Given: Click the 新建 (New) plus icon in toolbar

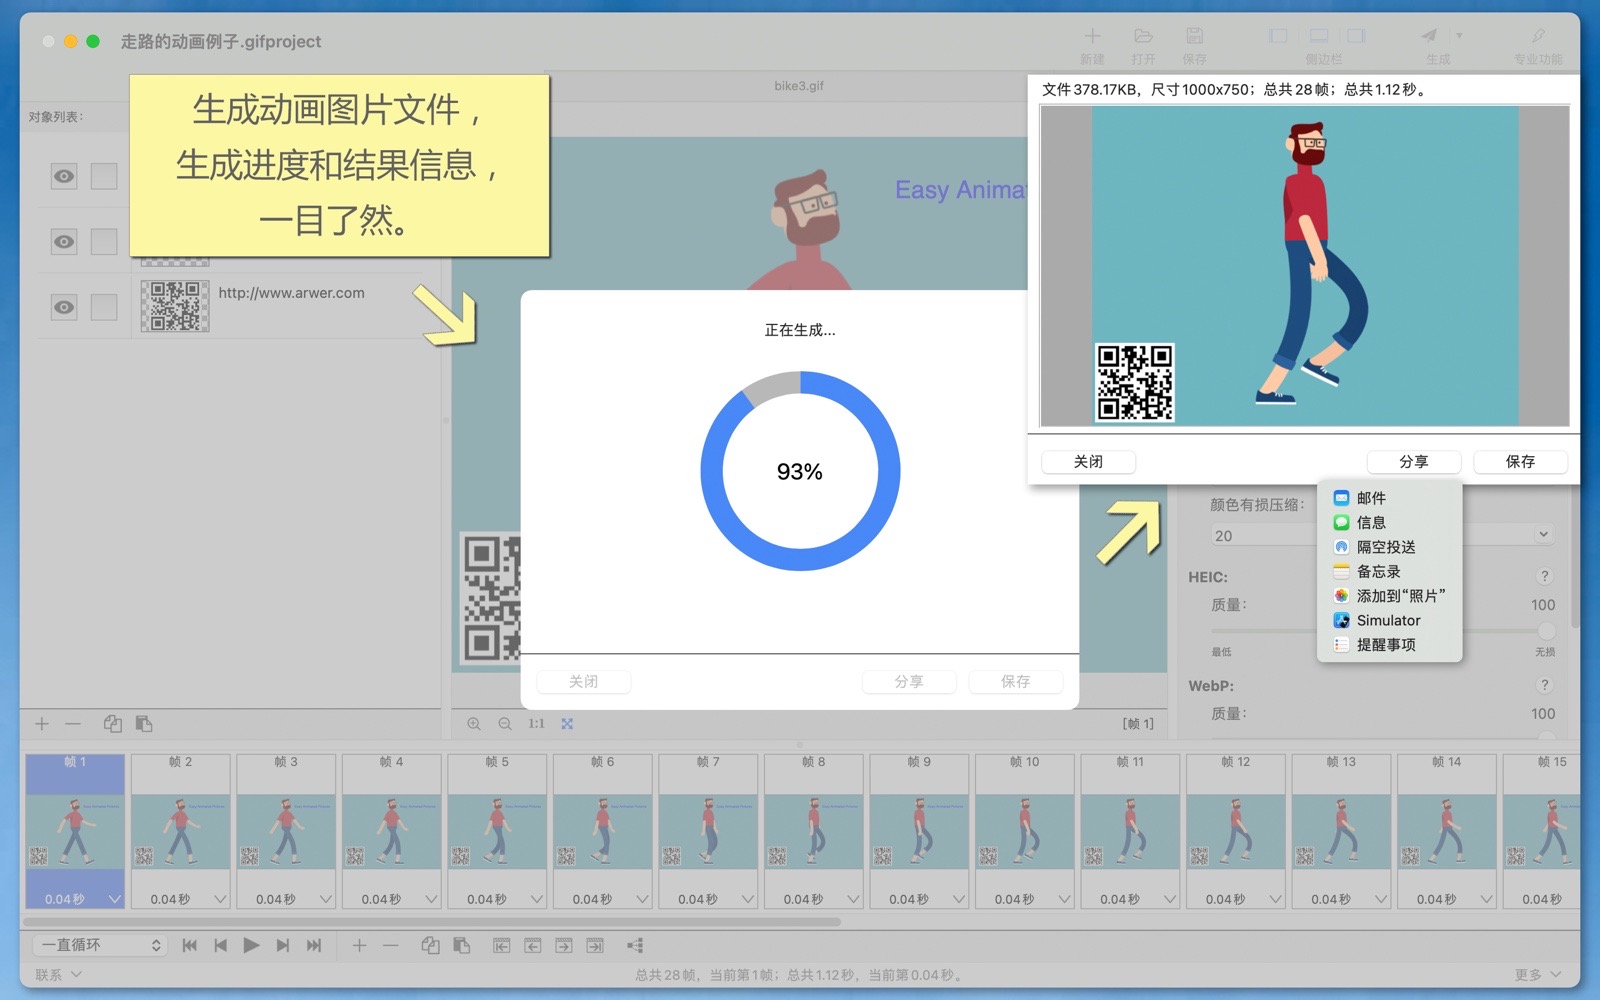Looking at the screenshot, I should 1092,36.
